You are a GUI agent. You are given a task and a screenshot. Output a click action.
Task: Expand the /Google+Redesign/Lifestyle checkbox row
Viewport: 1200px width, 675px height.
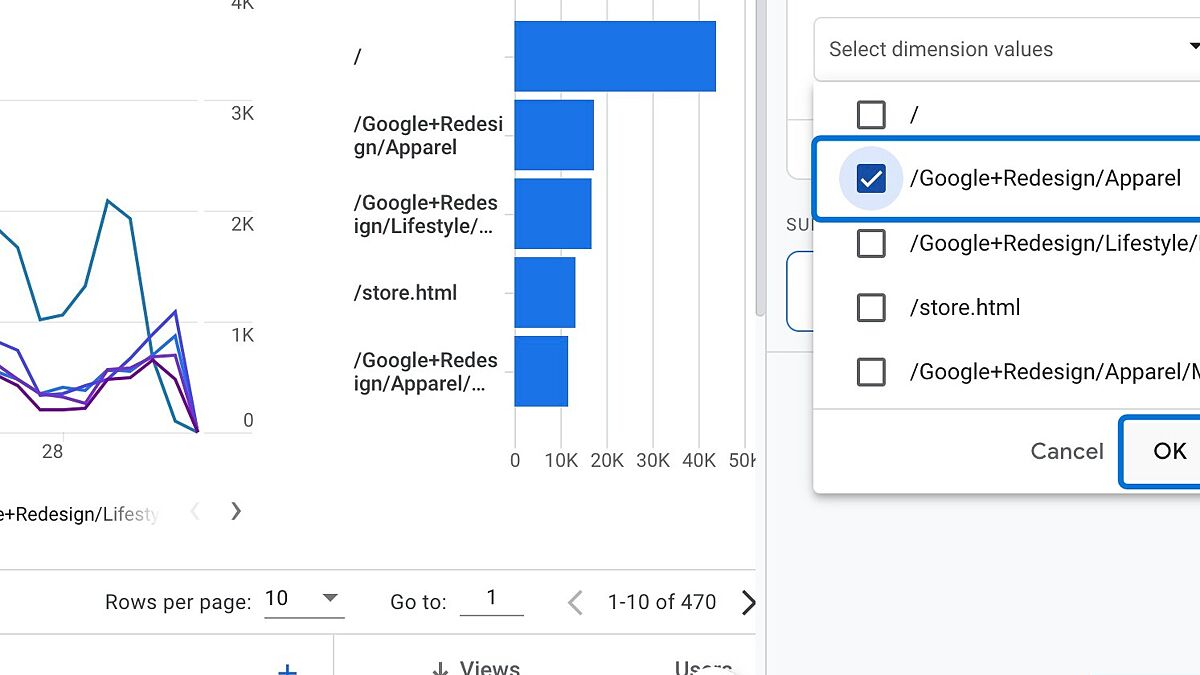pos(871,243)
